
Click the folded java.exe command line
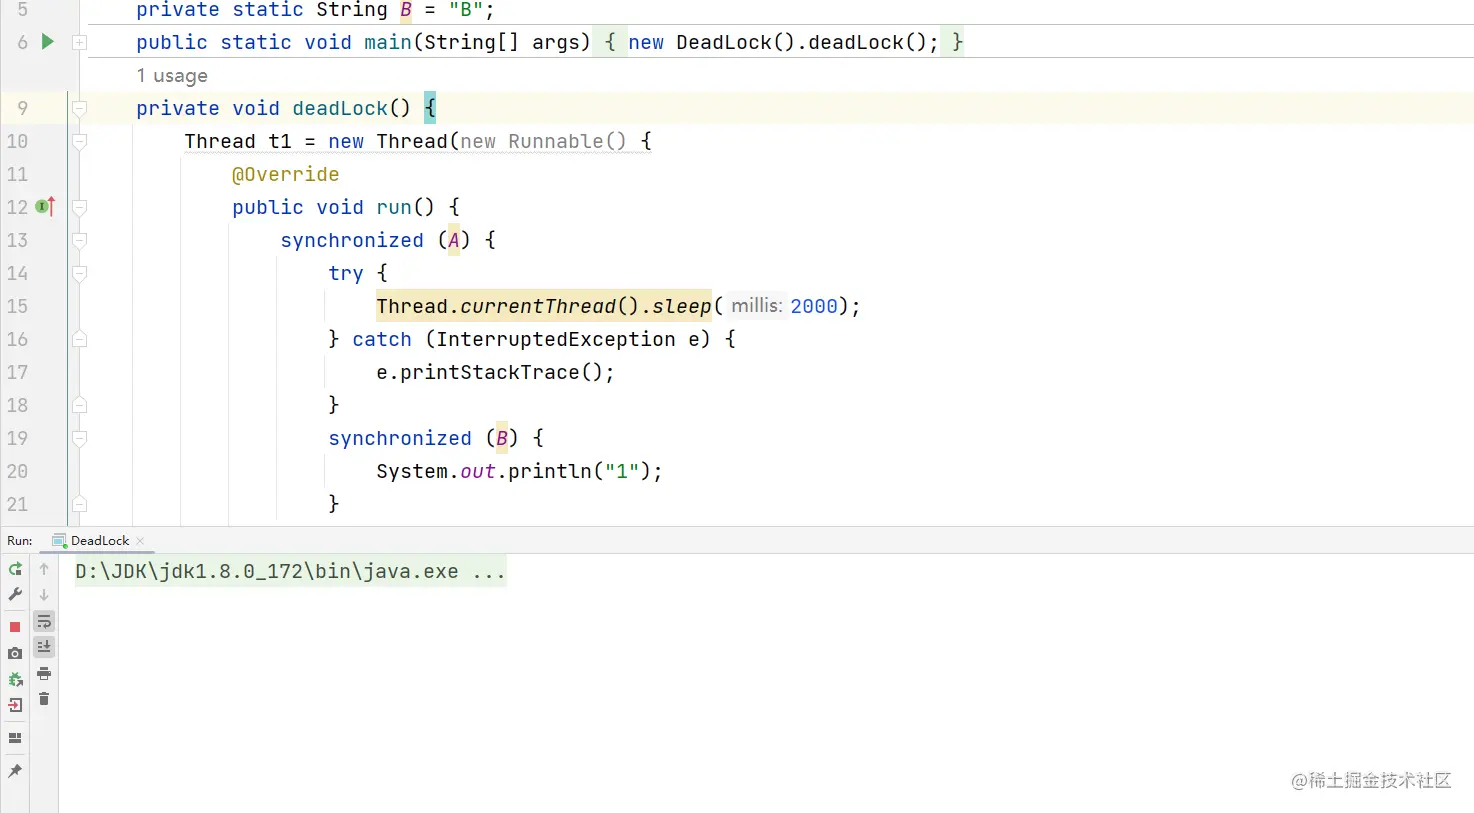point(290,572)
